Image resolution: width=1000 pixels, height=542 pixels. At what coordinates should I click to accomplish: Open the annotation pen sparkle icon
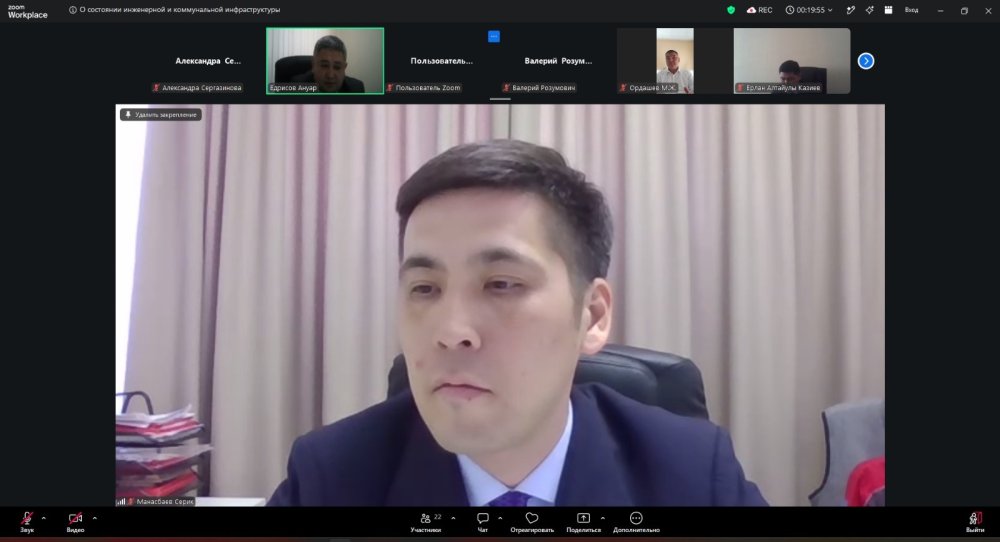tap(850, 10)
